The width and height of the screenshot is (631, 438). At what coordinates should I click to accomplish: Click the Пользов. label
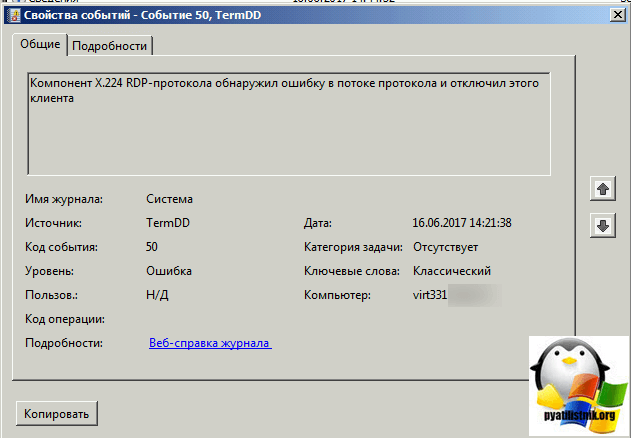tap(52, 295)
